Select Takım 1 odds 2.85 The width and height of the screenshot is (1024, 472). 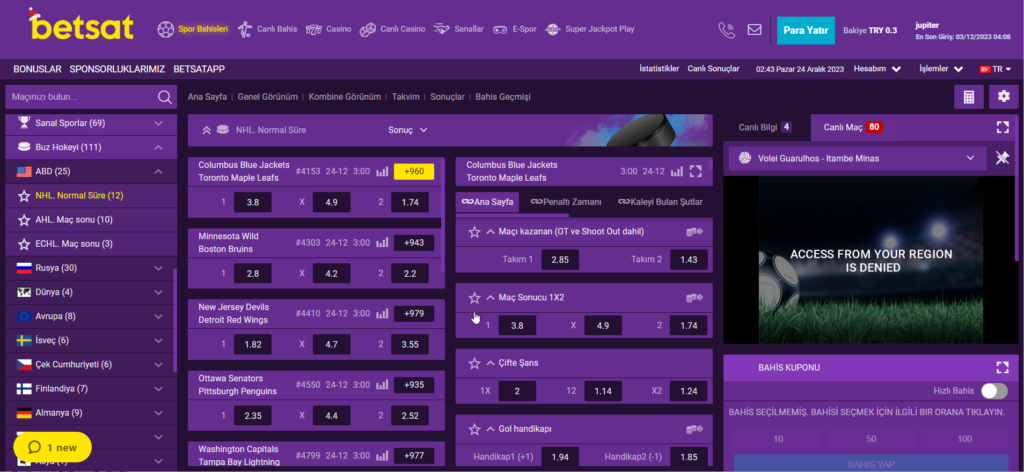click(560, 260)
